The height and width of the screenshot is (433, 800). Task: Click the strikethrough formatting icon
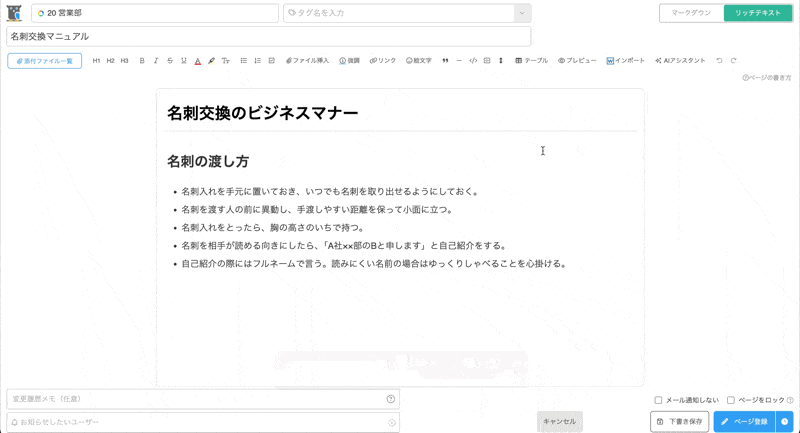point(170,61)
